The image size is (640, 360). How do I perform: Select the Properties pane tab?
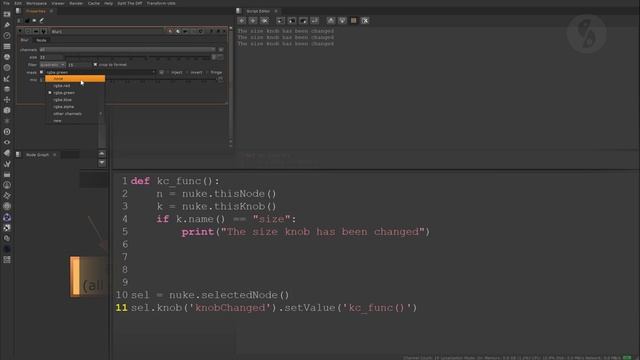[x=36, y=11]
